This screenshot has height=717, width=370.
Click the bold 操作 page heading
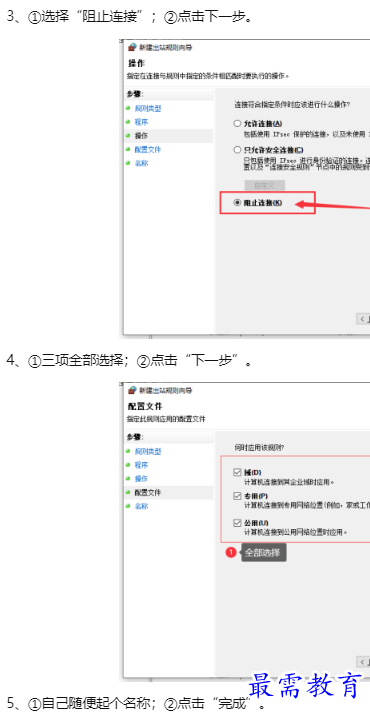(136, 64)
